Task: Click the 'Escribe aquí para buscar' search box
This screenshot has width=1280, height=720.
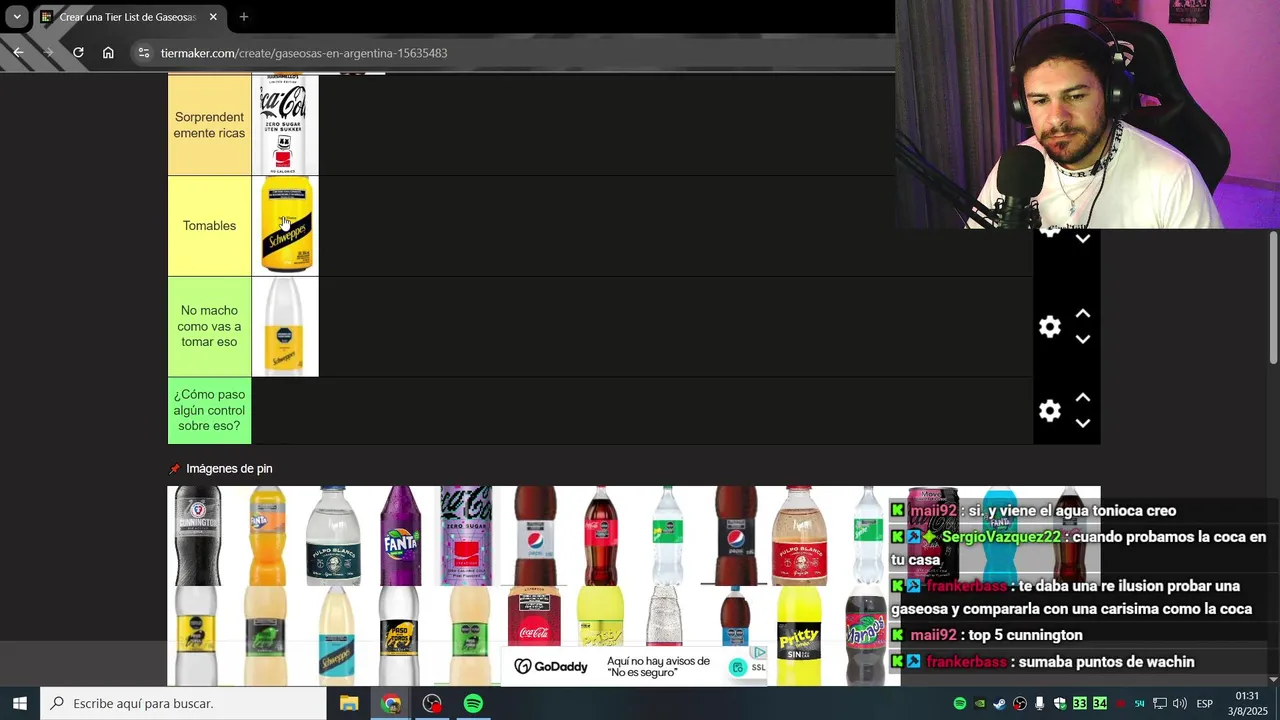Action: [x=184, y=704]
